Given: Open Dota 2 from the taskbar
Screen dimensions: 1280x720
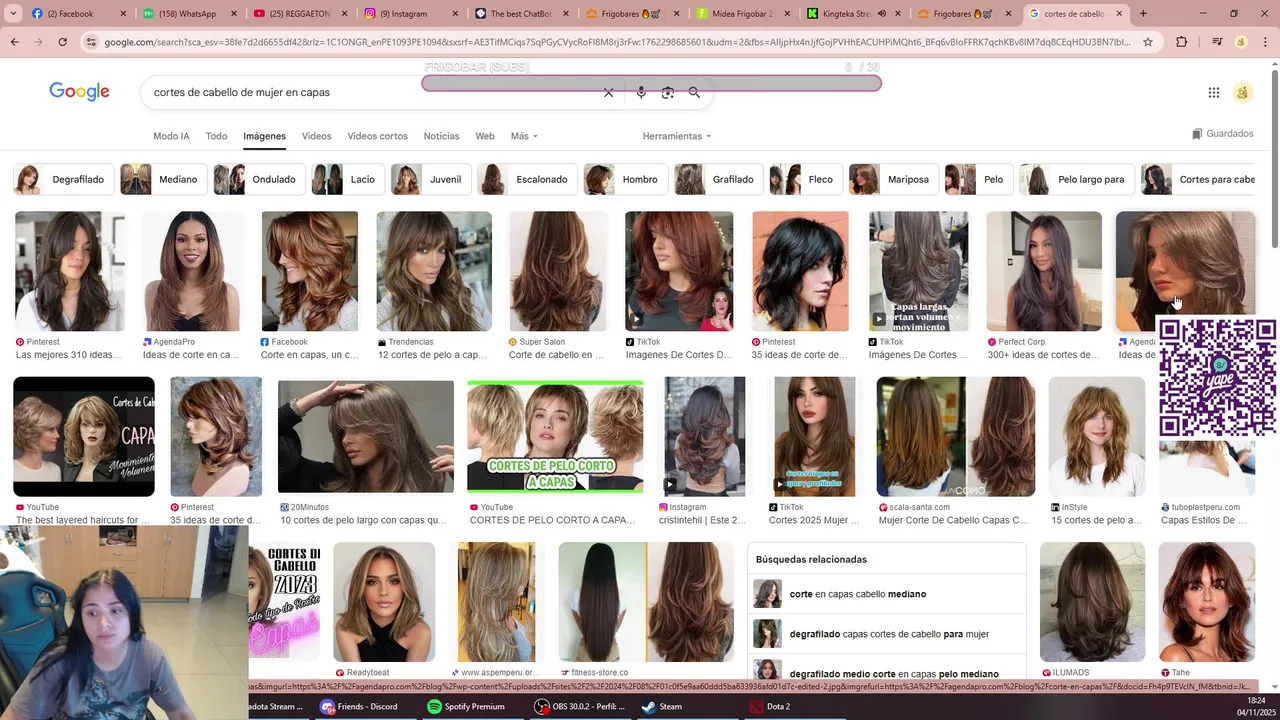Looking at the screenshot, I should point(770,706).
